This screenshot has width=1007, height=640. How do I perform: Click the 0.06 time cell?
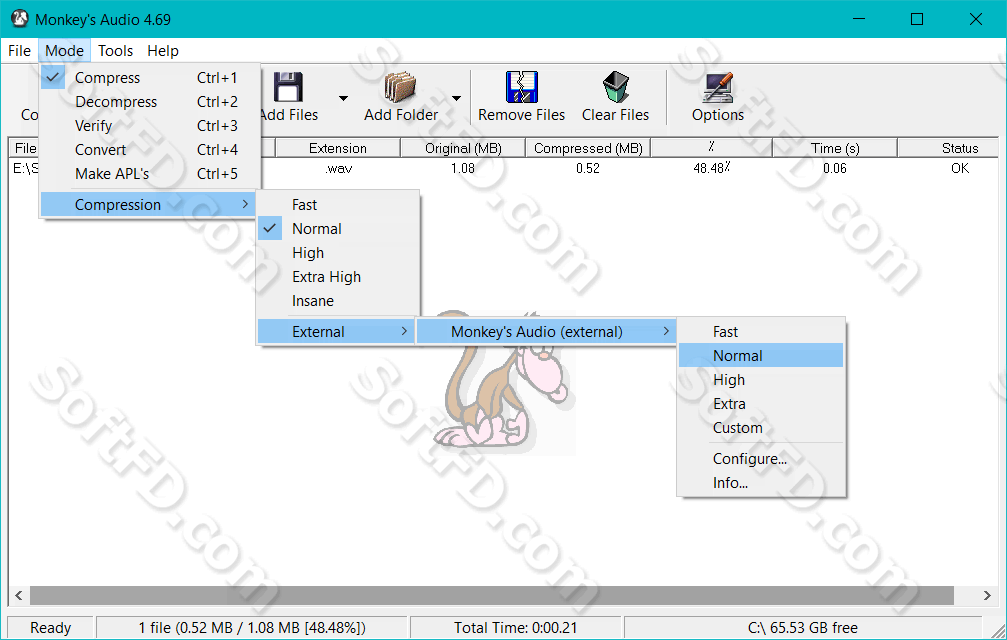tap(835, 168)
